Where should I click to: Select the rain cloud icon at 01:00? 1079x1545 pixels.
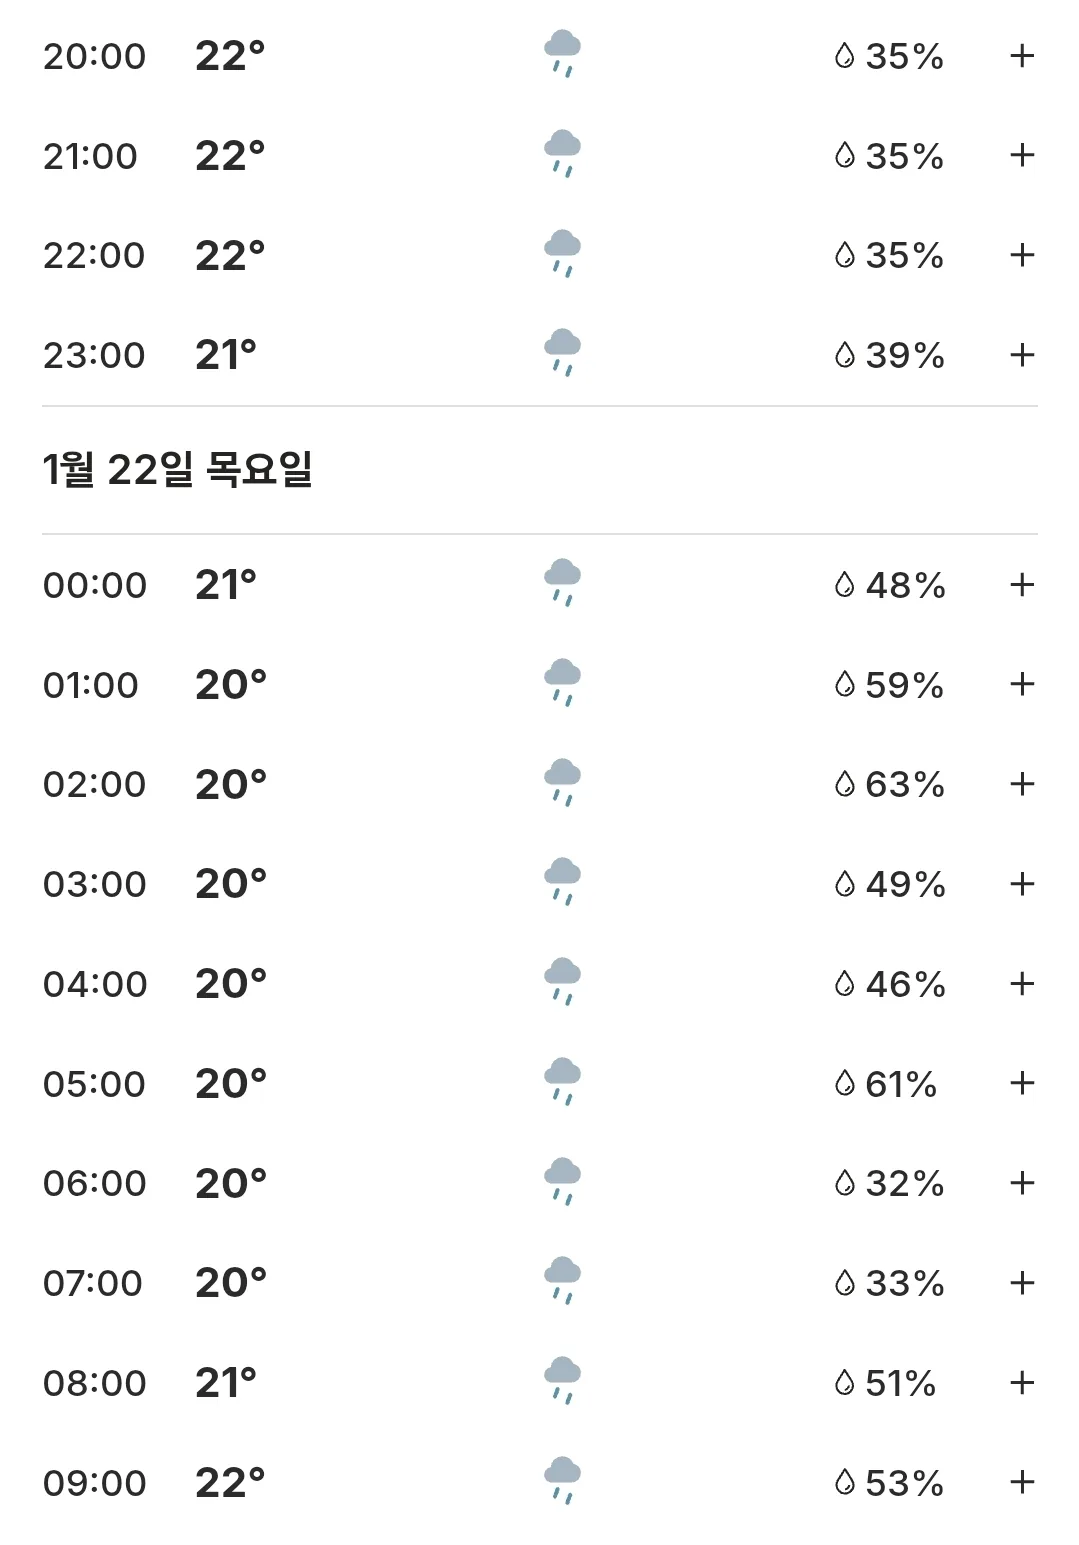coord(562,683)
